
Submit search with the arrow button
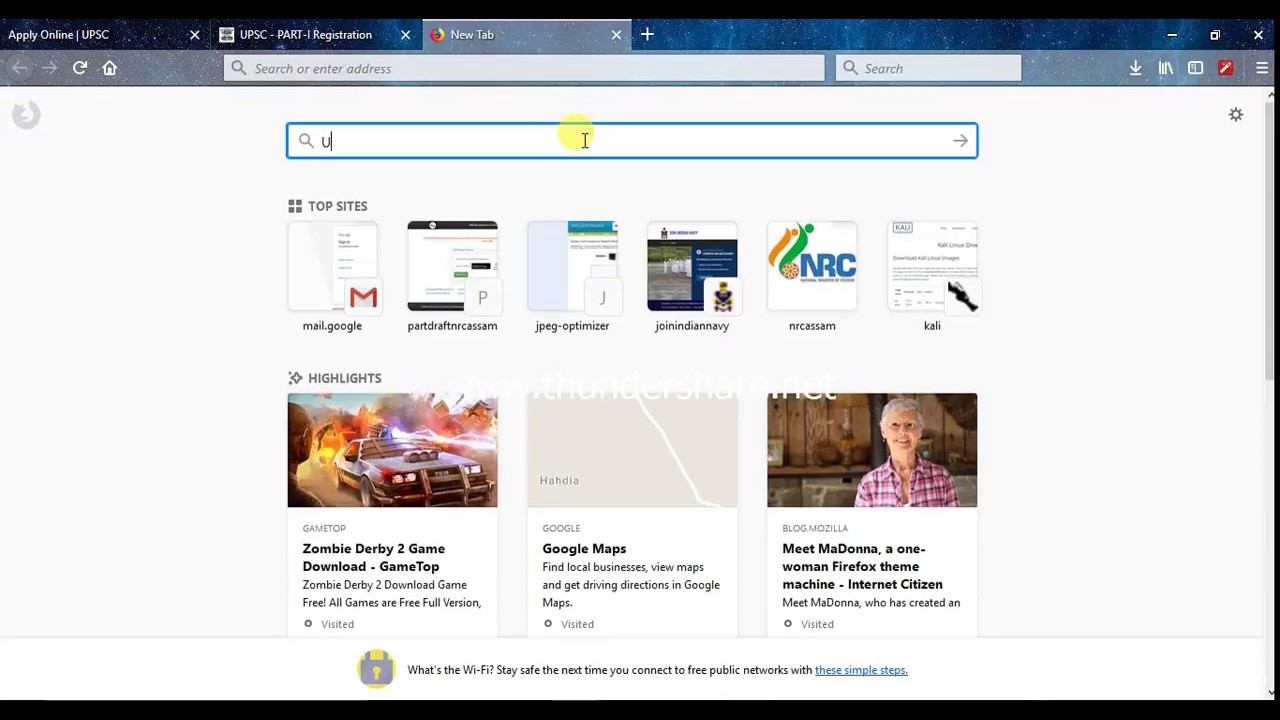pos(960,141)
